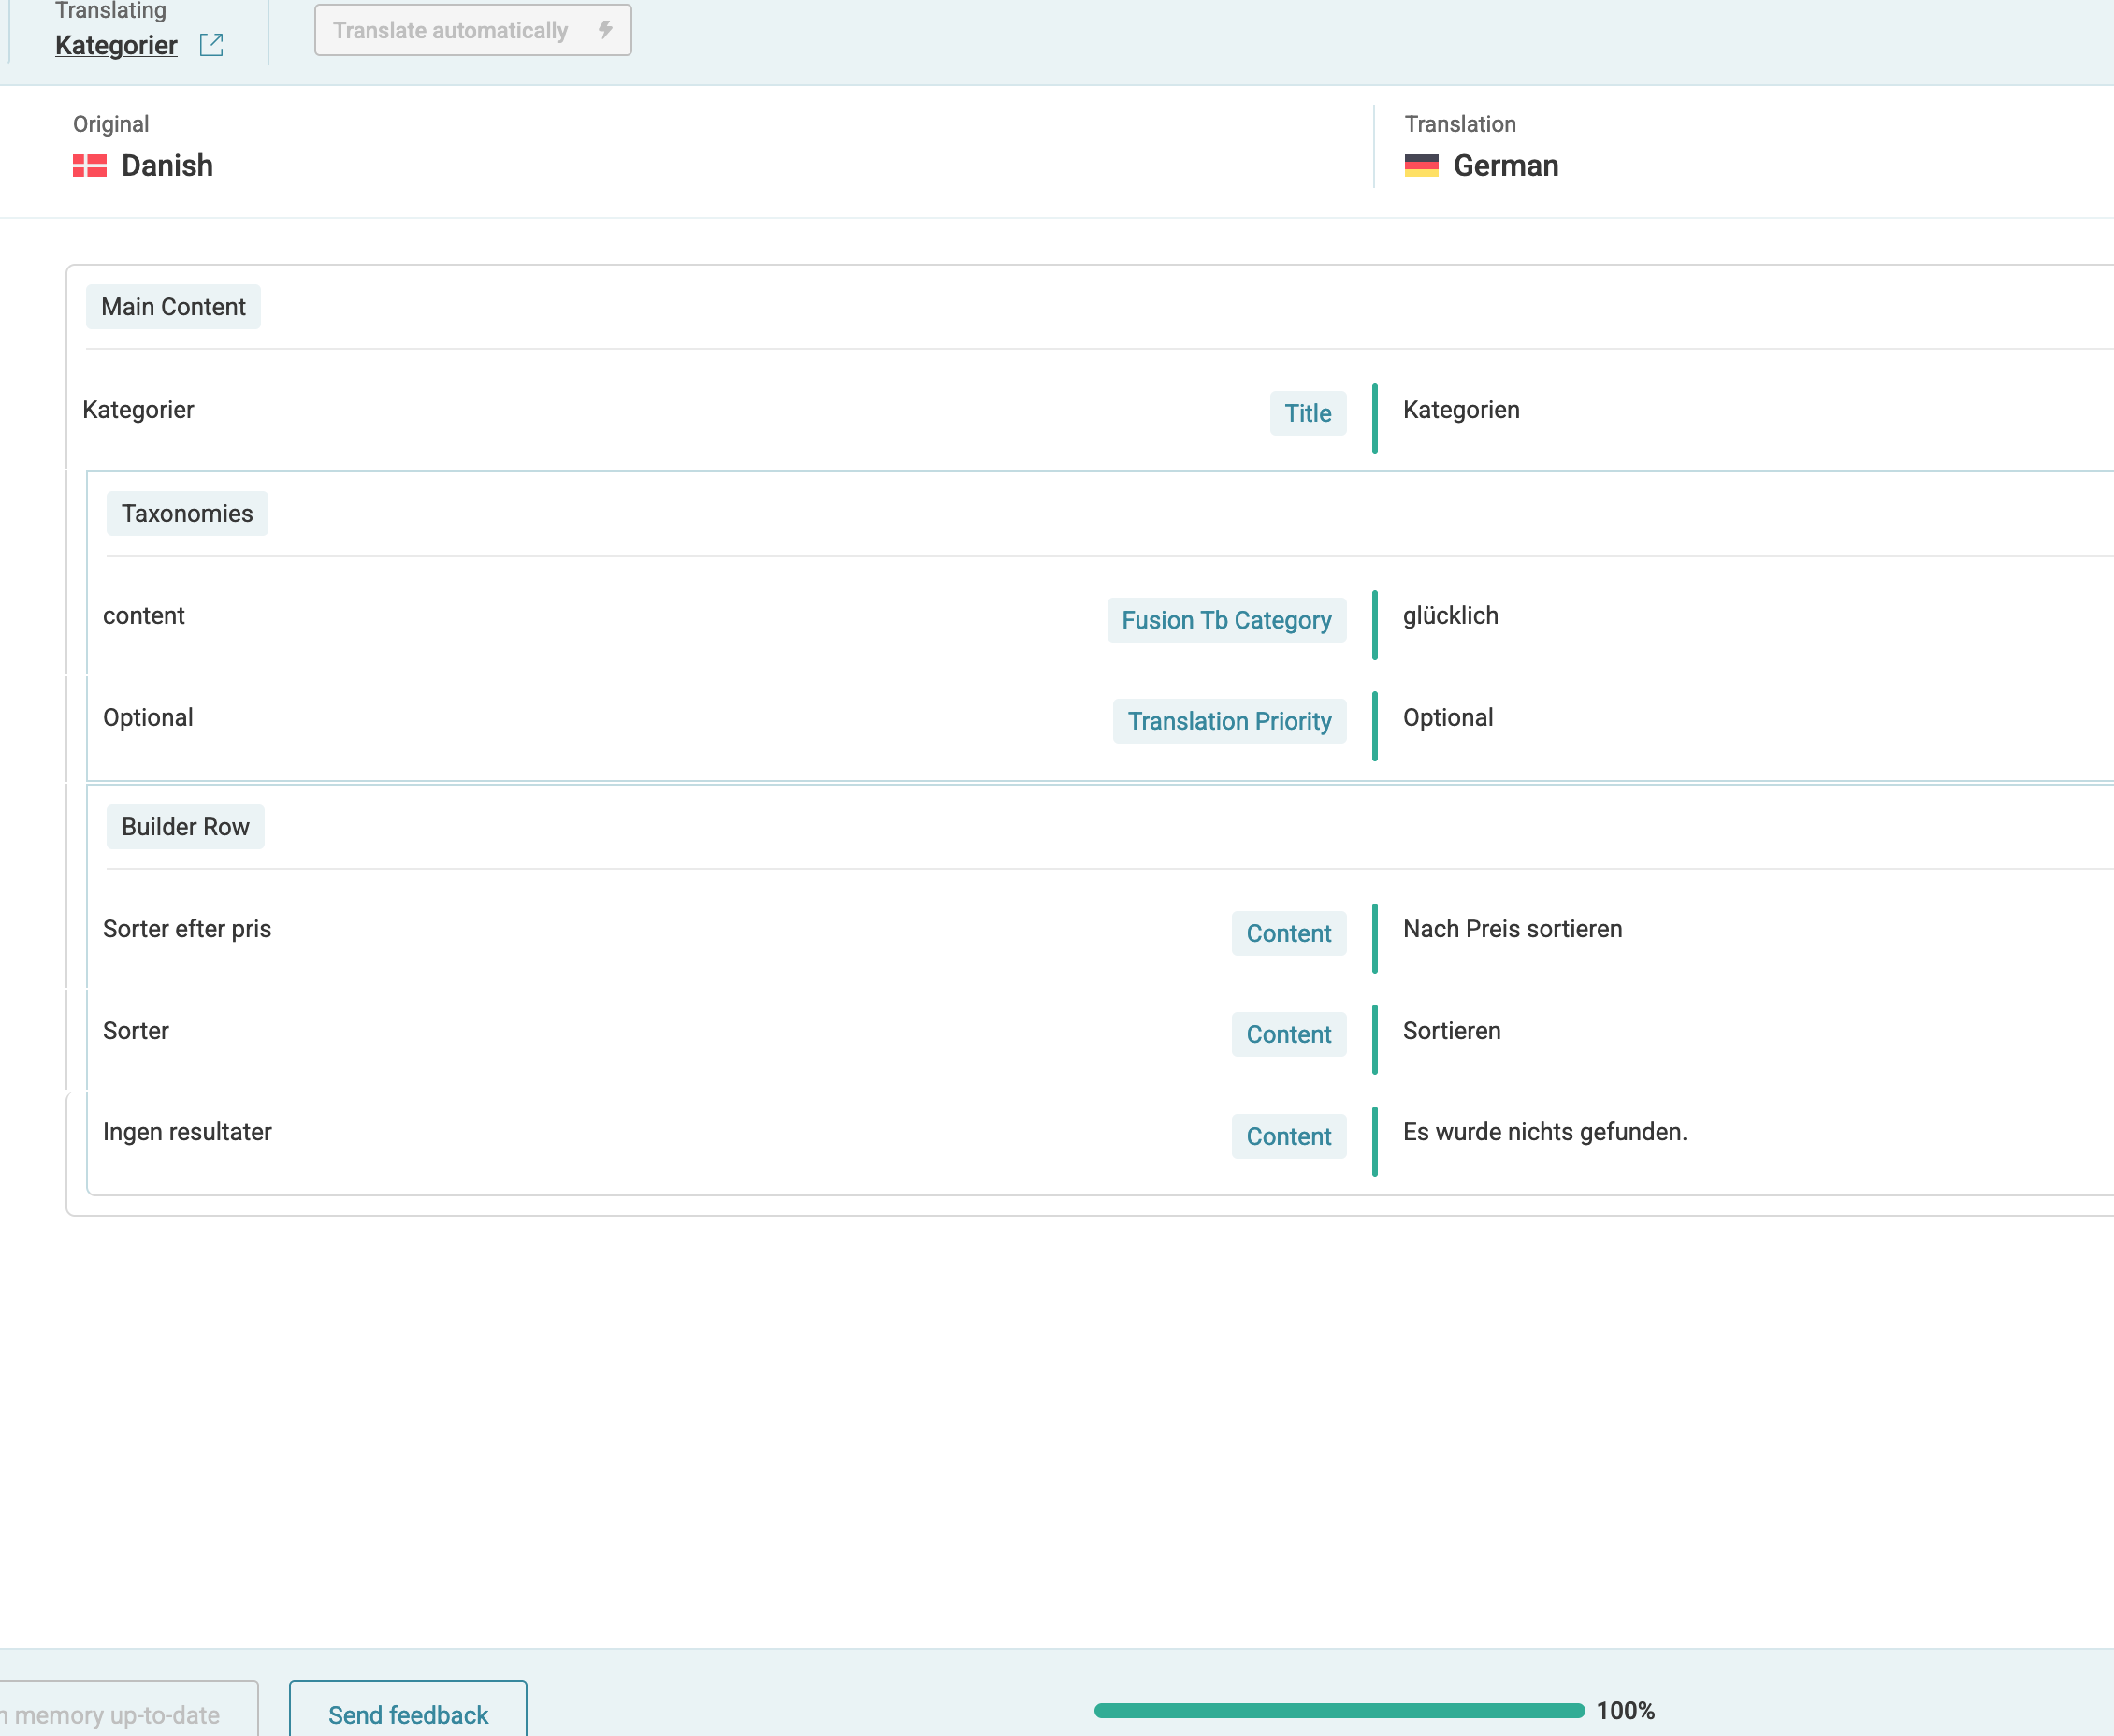This screenshot has width=2114, height=1736.
Task: Select the Taxonomies section header
Action: 187,514
